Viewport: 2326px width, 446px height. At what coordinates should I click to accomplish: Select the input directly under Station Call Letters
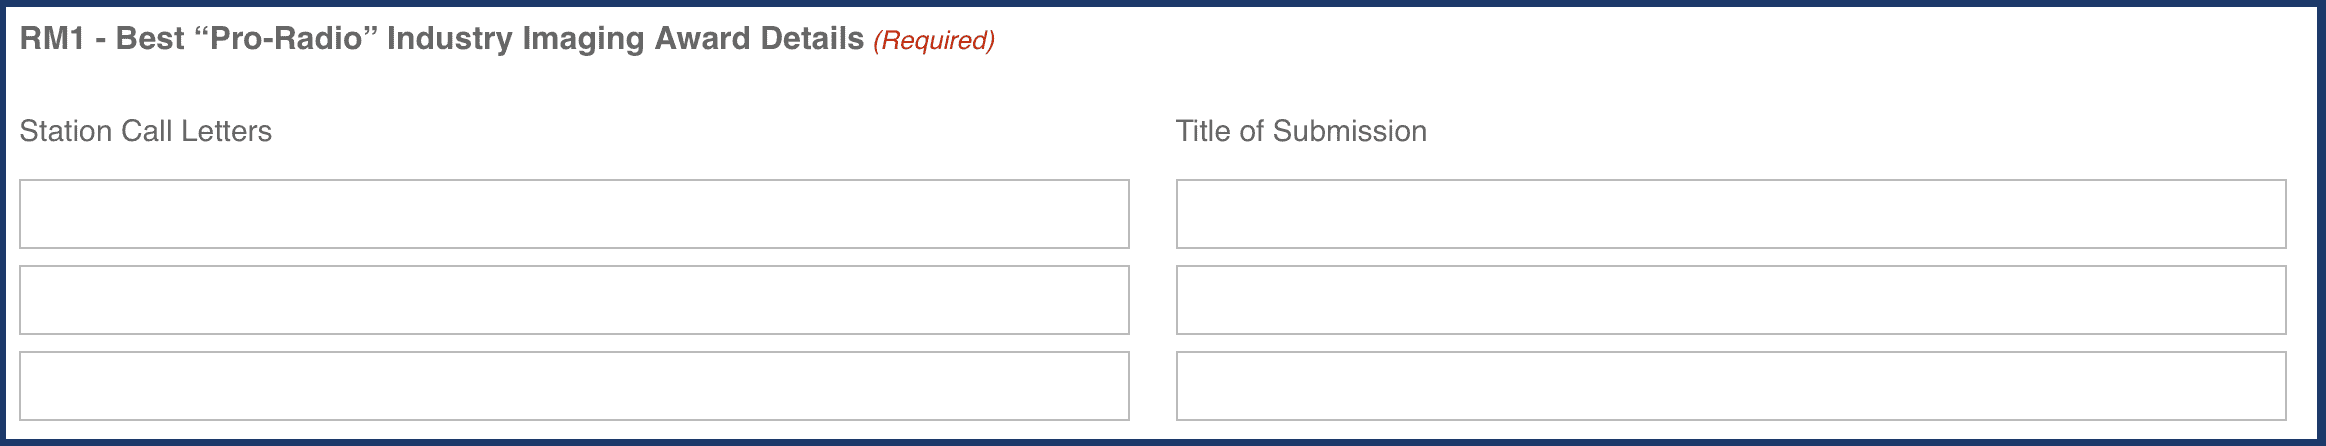574,214
